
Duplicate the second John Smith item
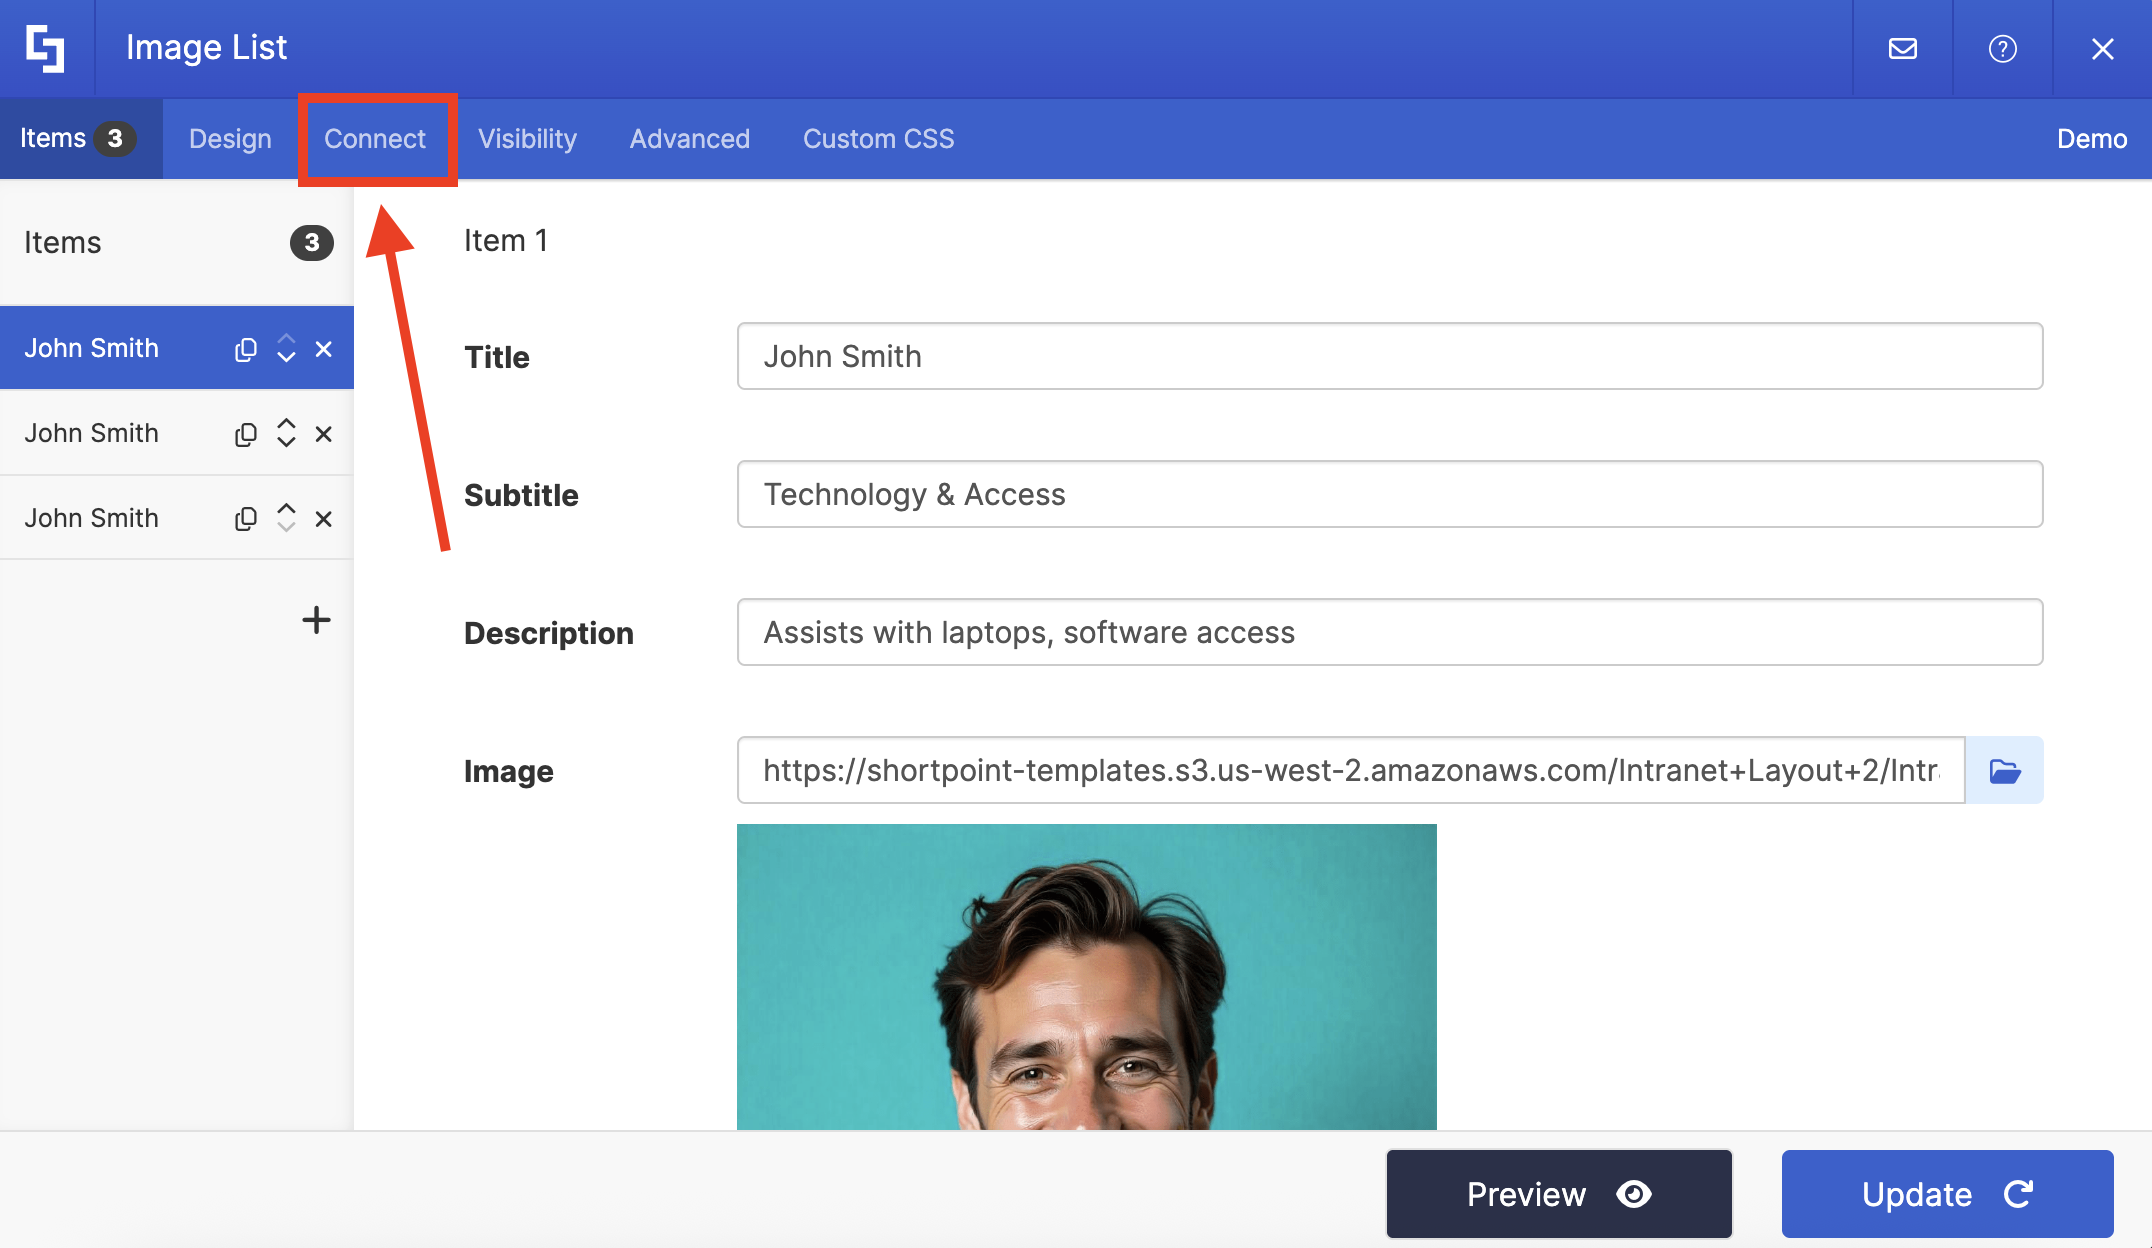pos(246,434)
